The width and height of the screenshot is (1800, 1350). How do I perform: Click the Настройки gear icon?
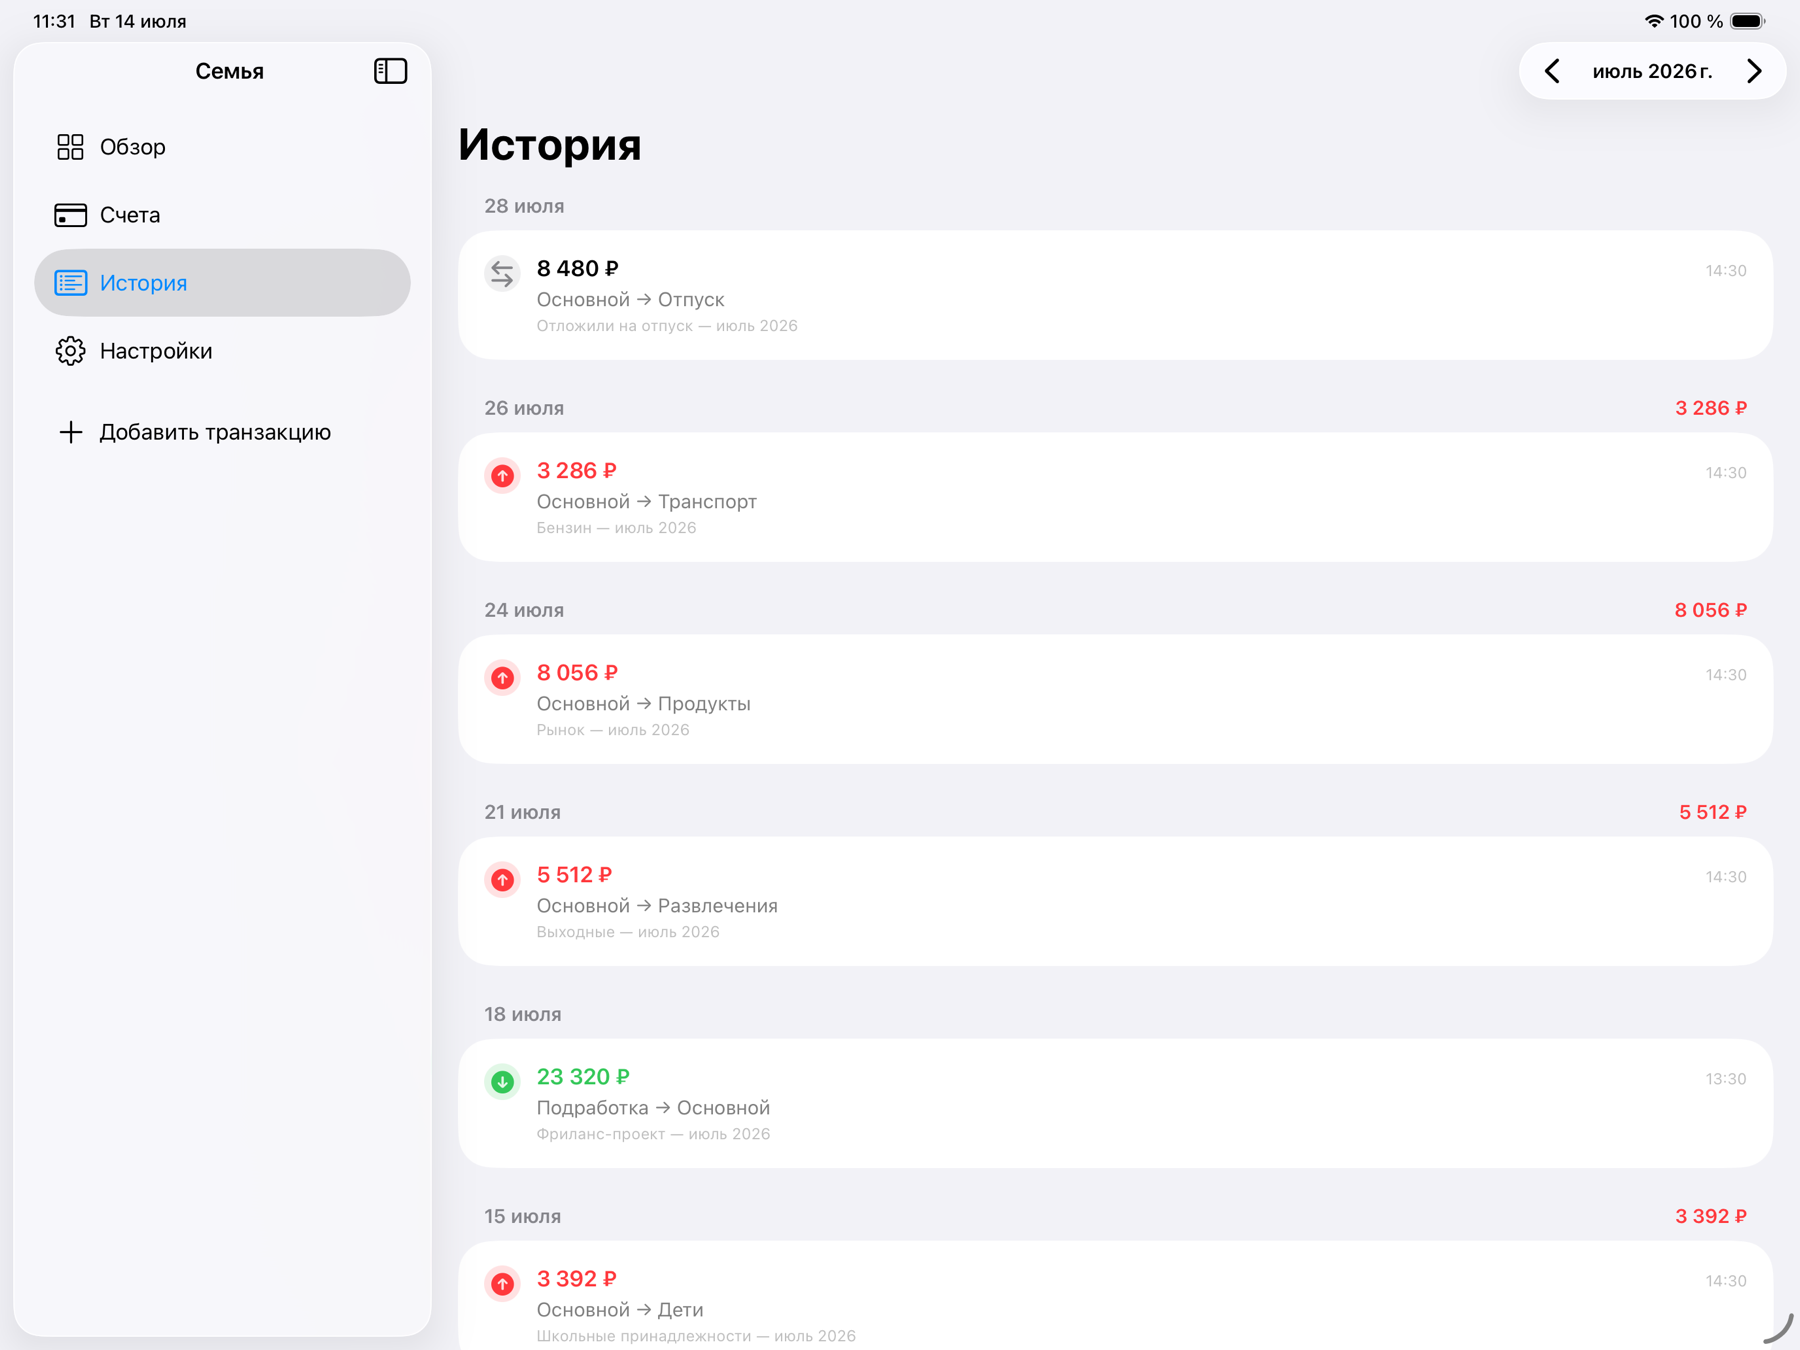[x=70, y=351]
